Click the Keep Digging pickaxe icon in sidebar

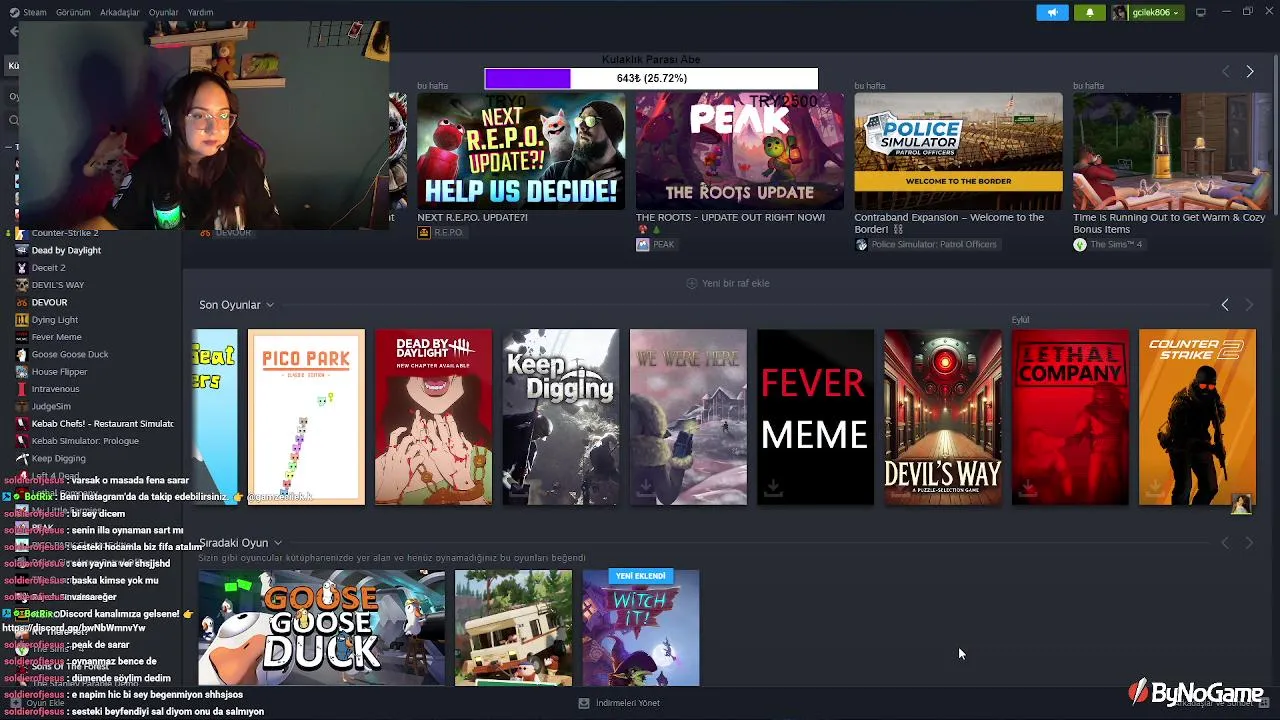22,458
